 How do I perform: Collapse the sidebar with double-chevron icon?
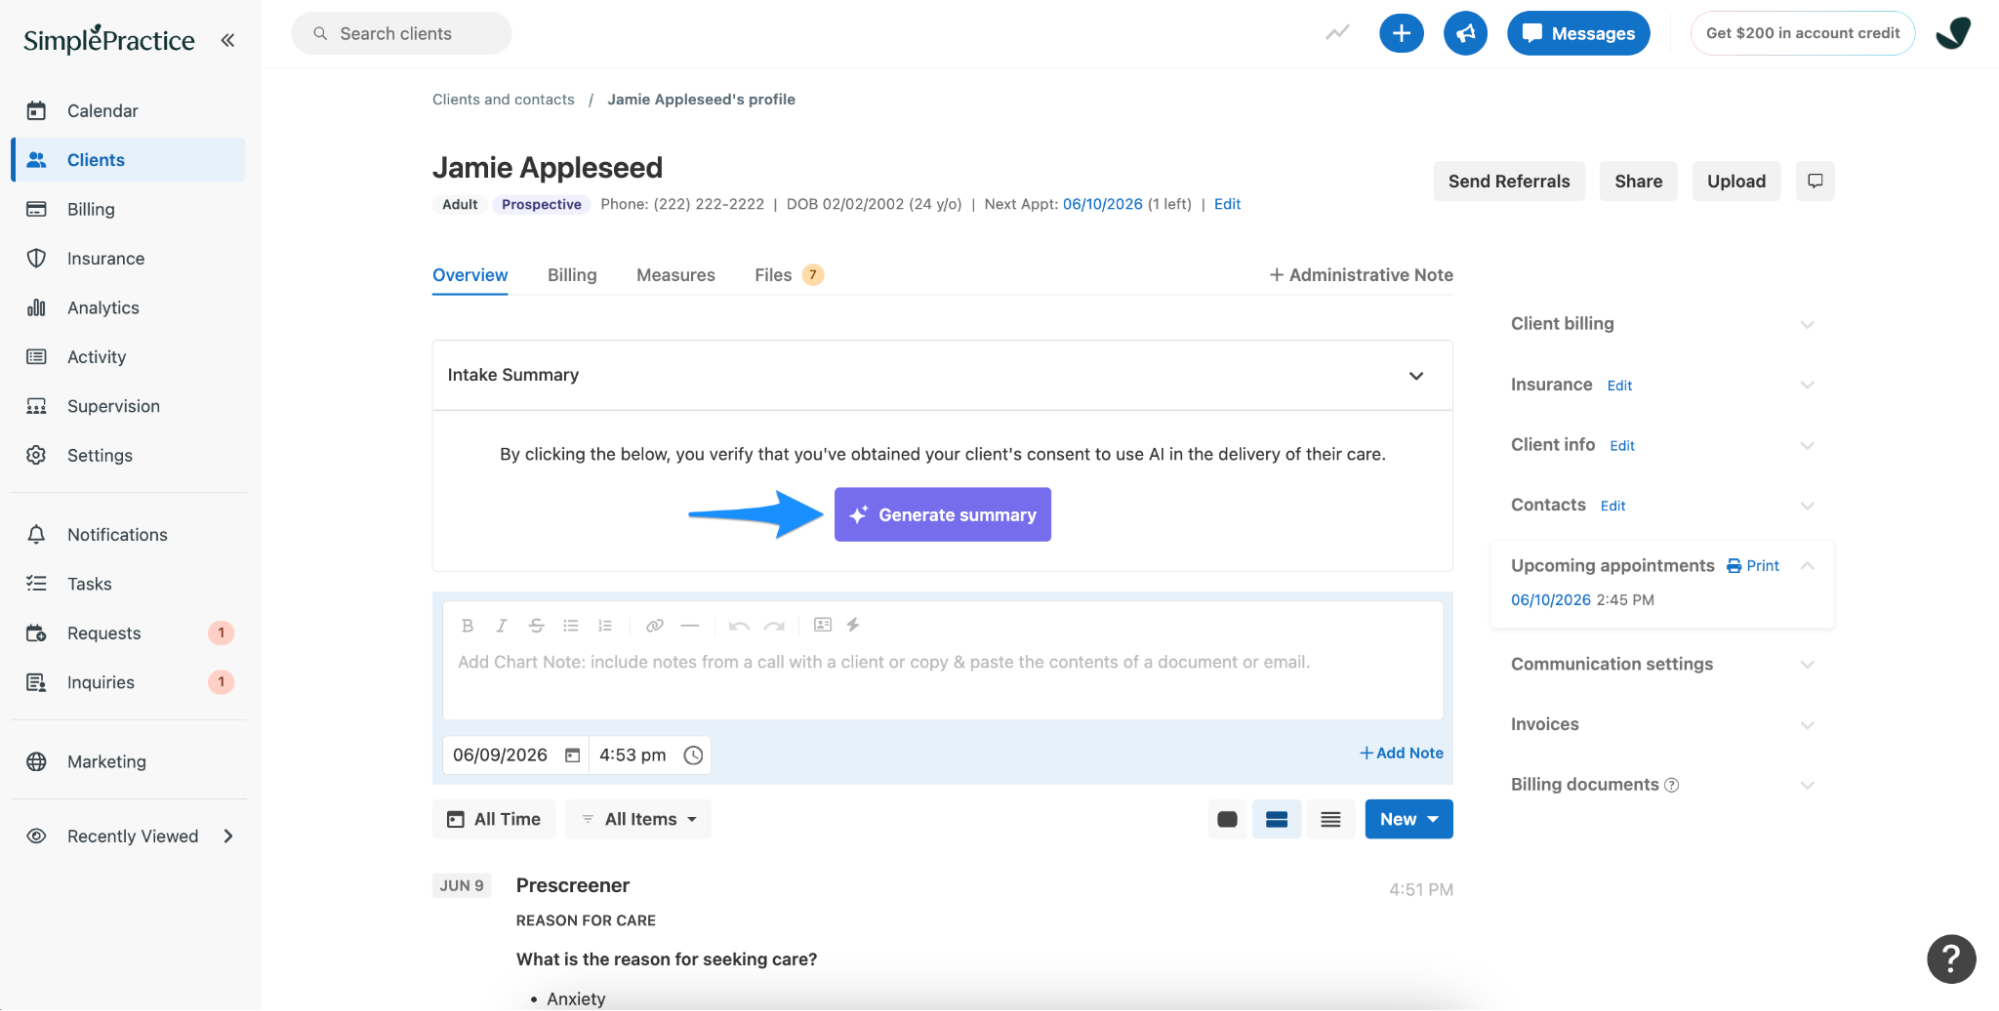[228, 40]
